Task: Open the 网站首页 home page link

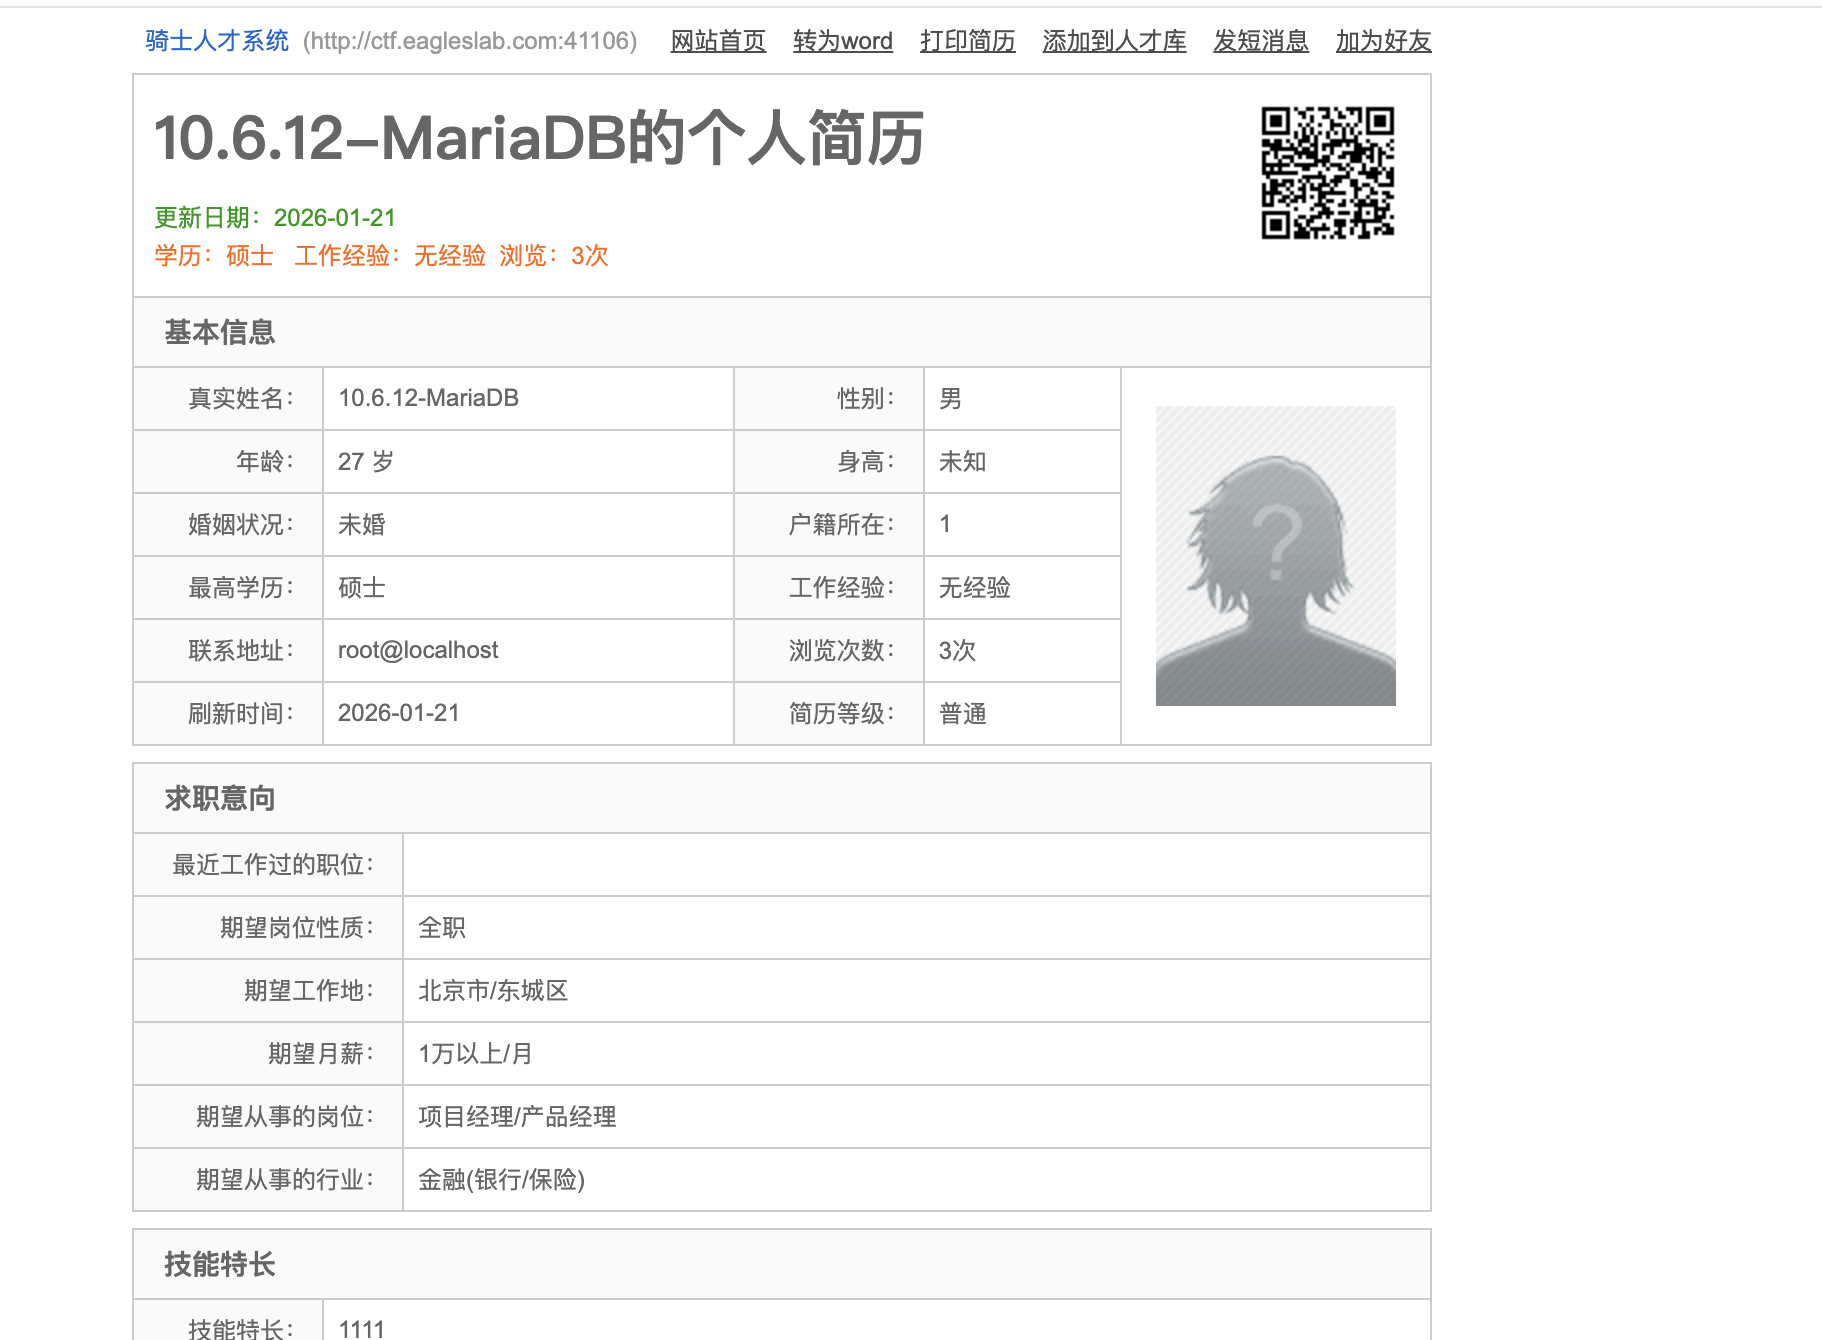Action: tap(718, 41)
